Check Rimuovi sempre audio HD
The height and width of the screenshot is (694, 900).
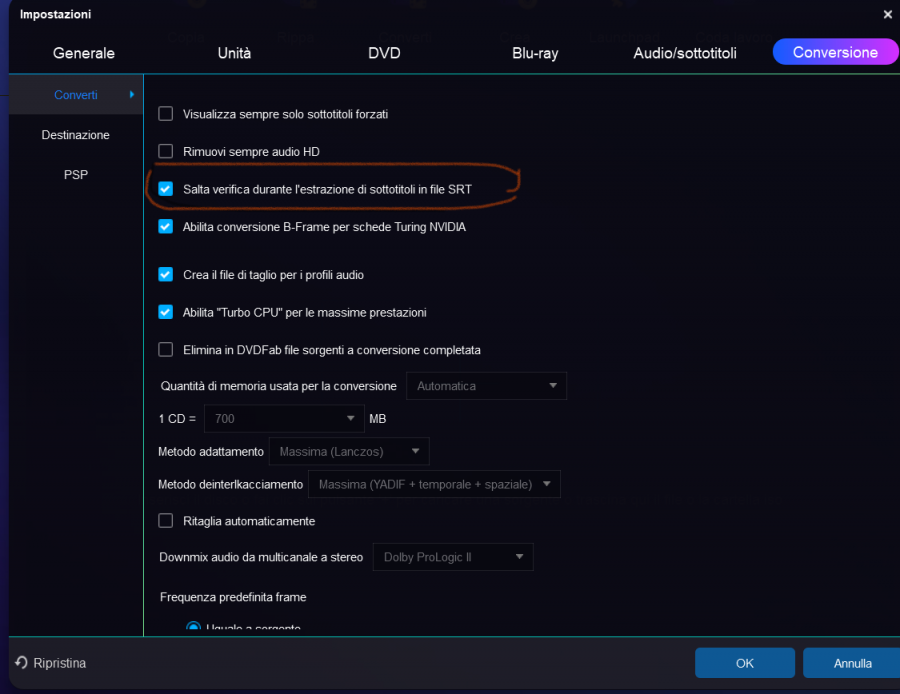click(x=166, y=151)
